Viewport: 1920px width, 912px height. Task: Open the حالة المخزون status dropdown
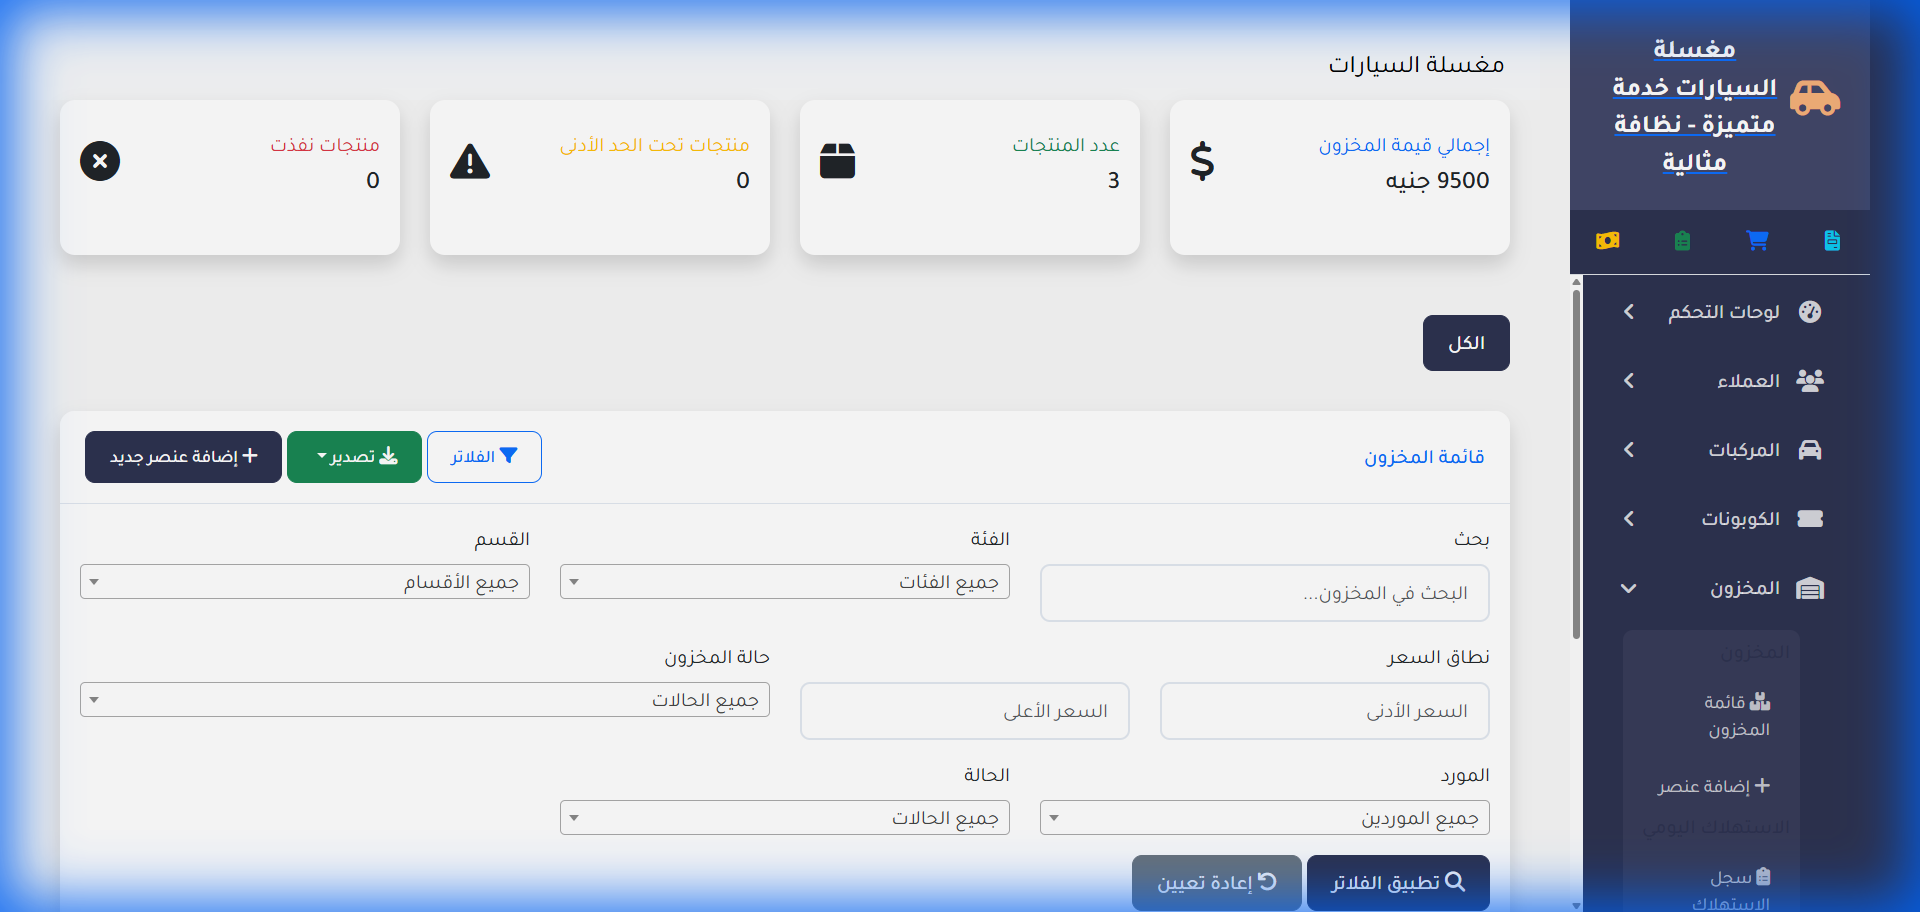point(425,700)
